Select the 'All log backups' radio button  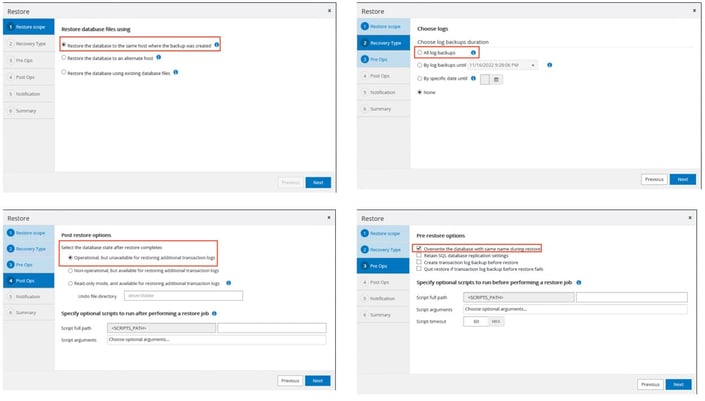coord(420,52)
